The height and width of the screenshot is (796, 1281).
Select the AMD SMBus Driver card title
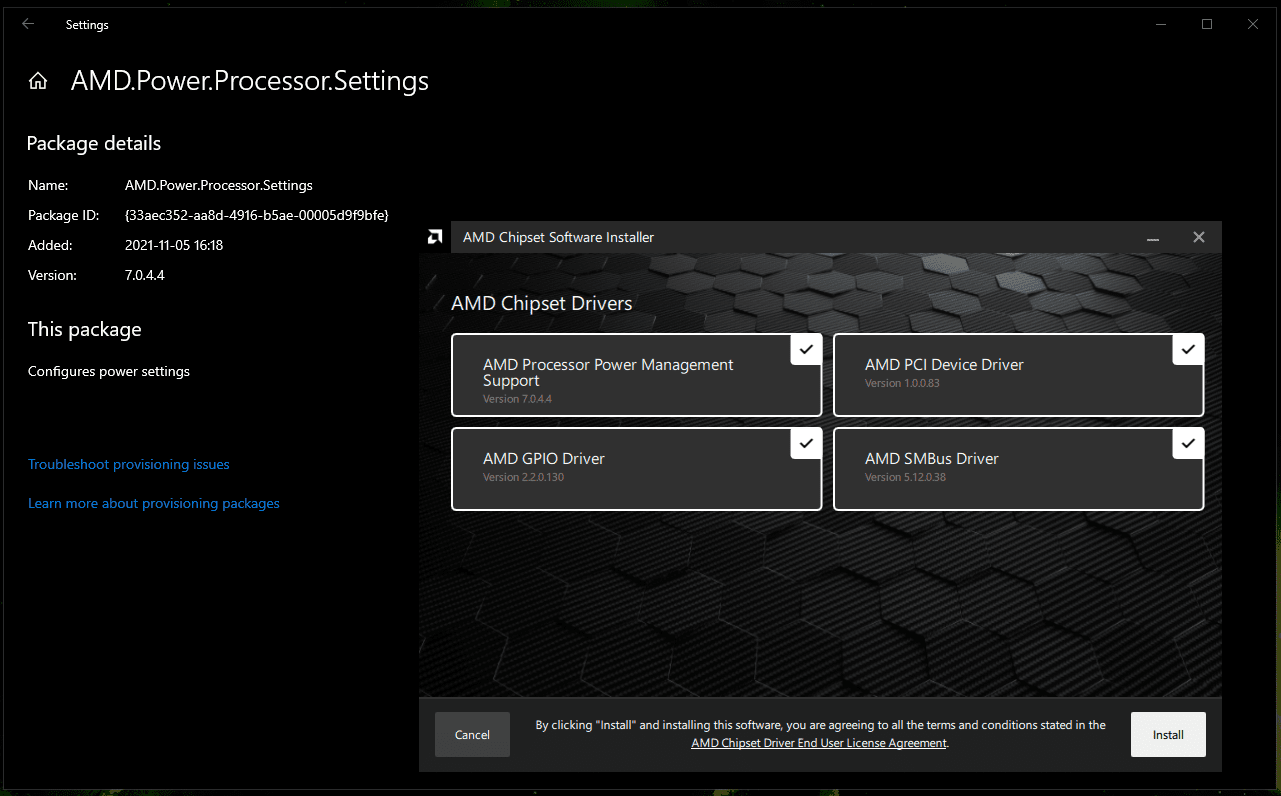point(932,459)
